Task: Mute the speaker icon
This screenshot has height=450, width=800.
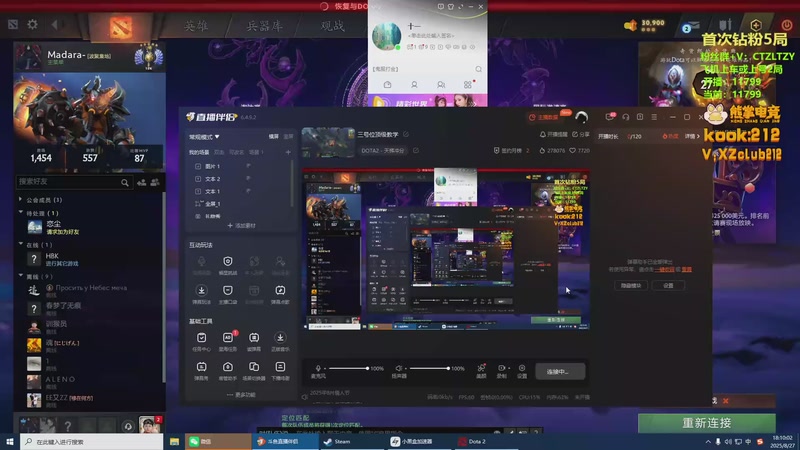Action: pos(399,368)
